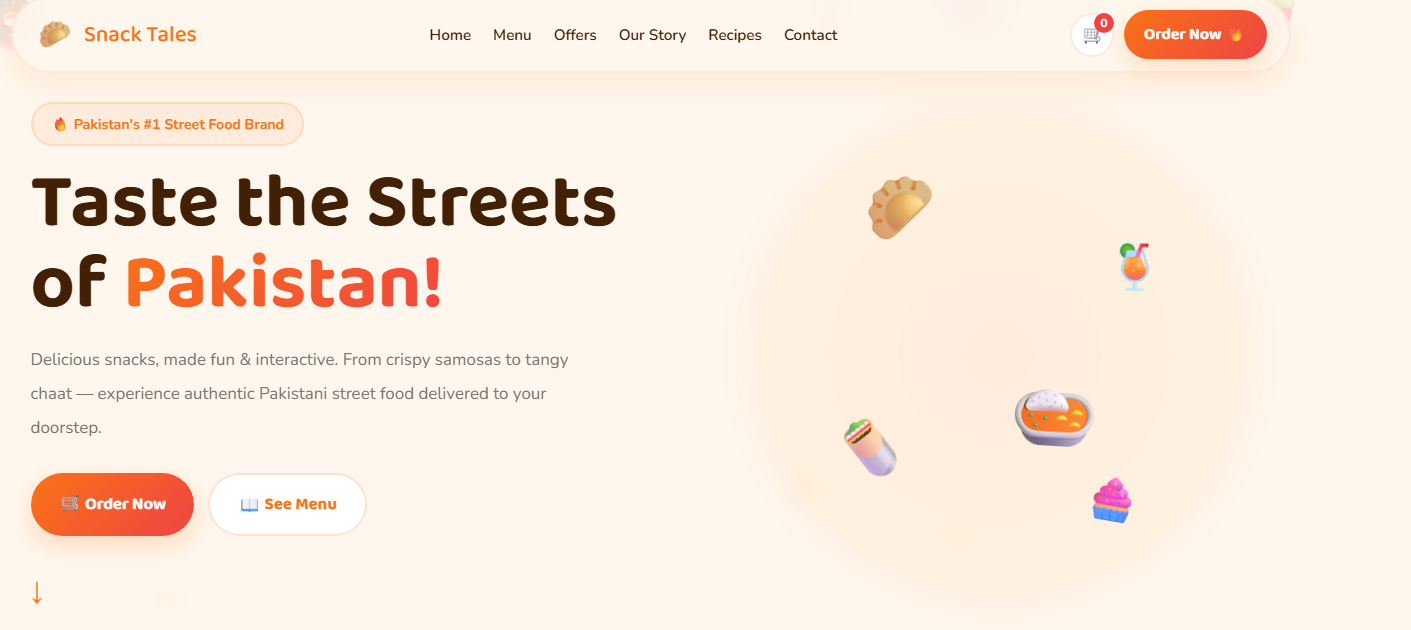This screenshot has height=630, width=1411.
Task: Open the Recipes page
Action: (735, 35)
